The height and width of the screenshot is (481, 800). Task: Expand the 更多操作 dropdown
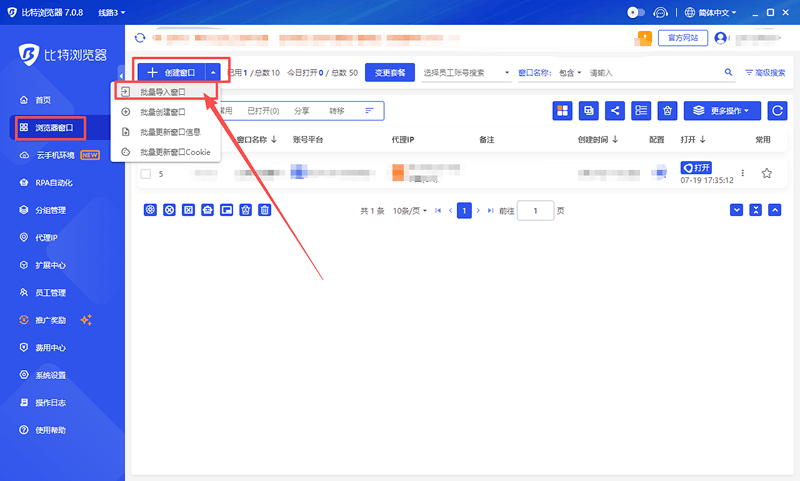click(722, 111)
